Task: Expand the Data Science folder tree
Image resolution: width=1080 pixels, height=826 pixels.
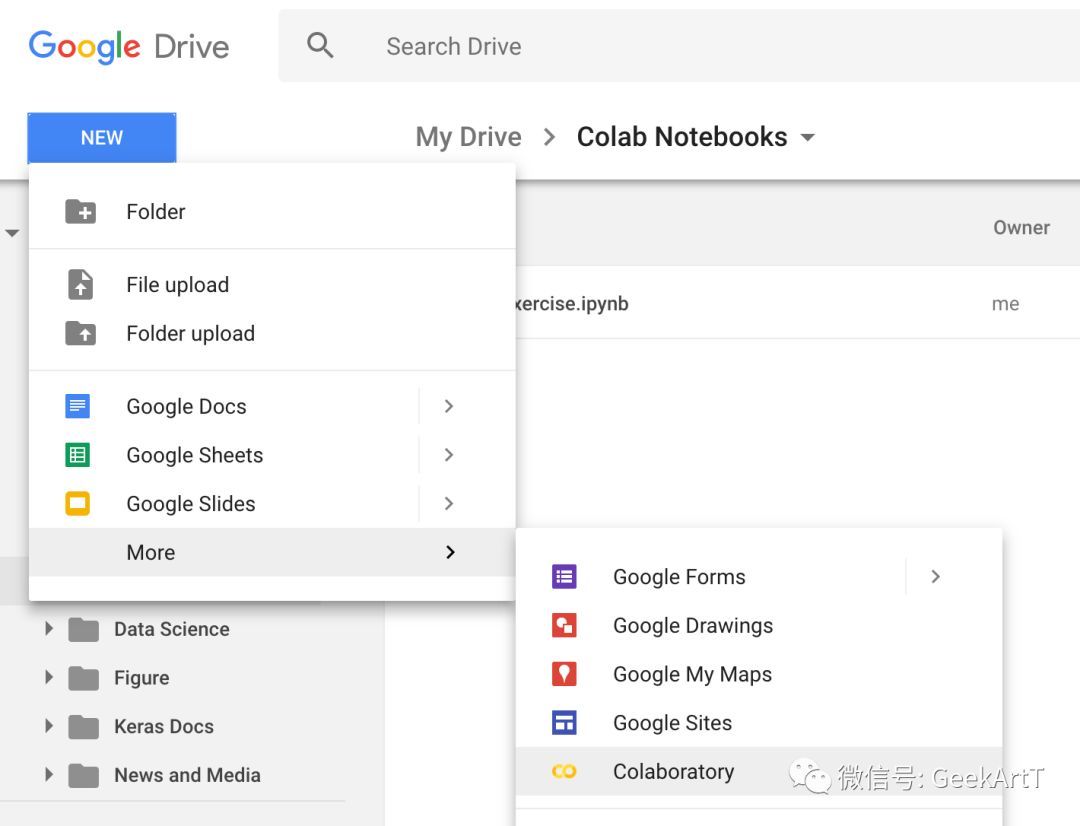Action: coord(48,629)
